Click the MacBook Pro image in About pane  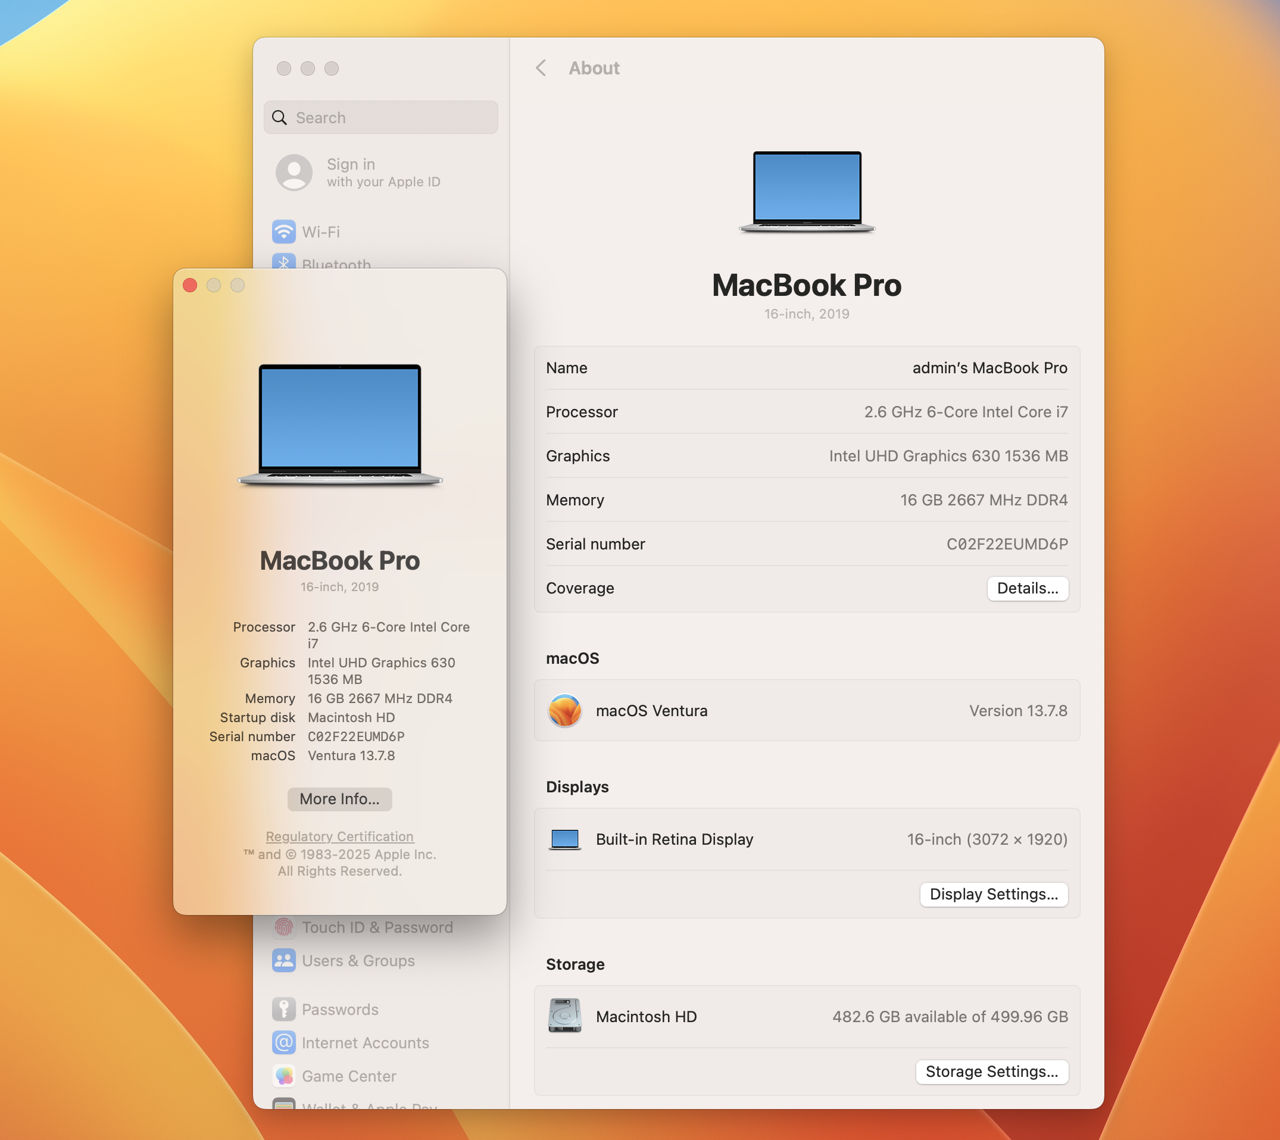pos(807,192)
